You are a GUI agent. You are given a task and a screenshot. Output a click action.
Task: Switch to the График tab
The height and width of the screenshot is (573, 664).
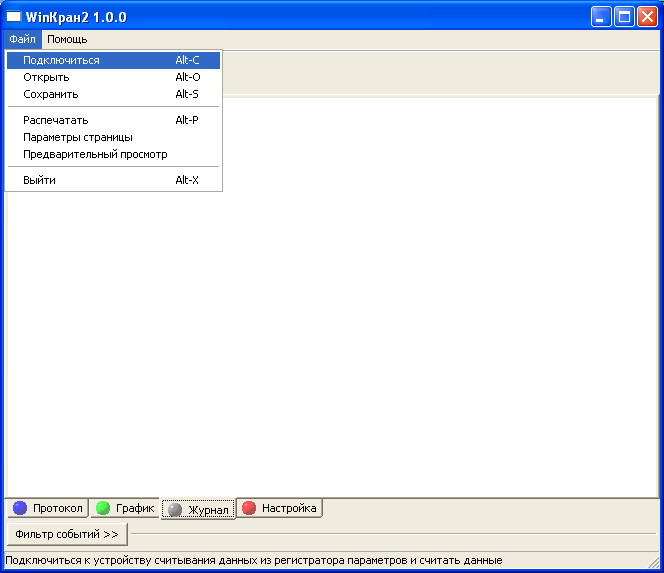(125, 508)
